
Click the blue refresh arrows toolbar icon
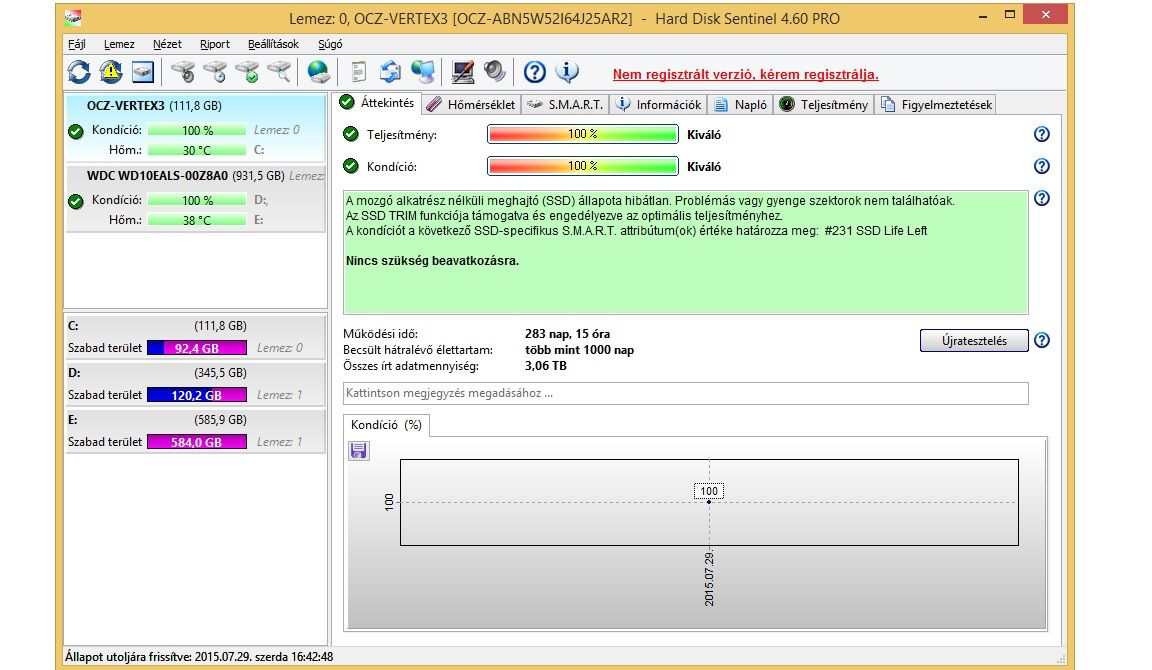(x=79, y=72)
